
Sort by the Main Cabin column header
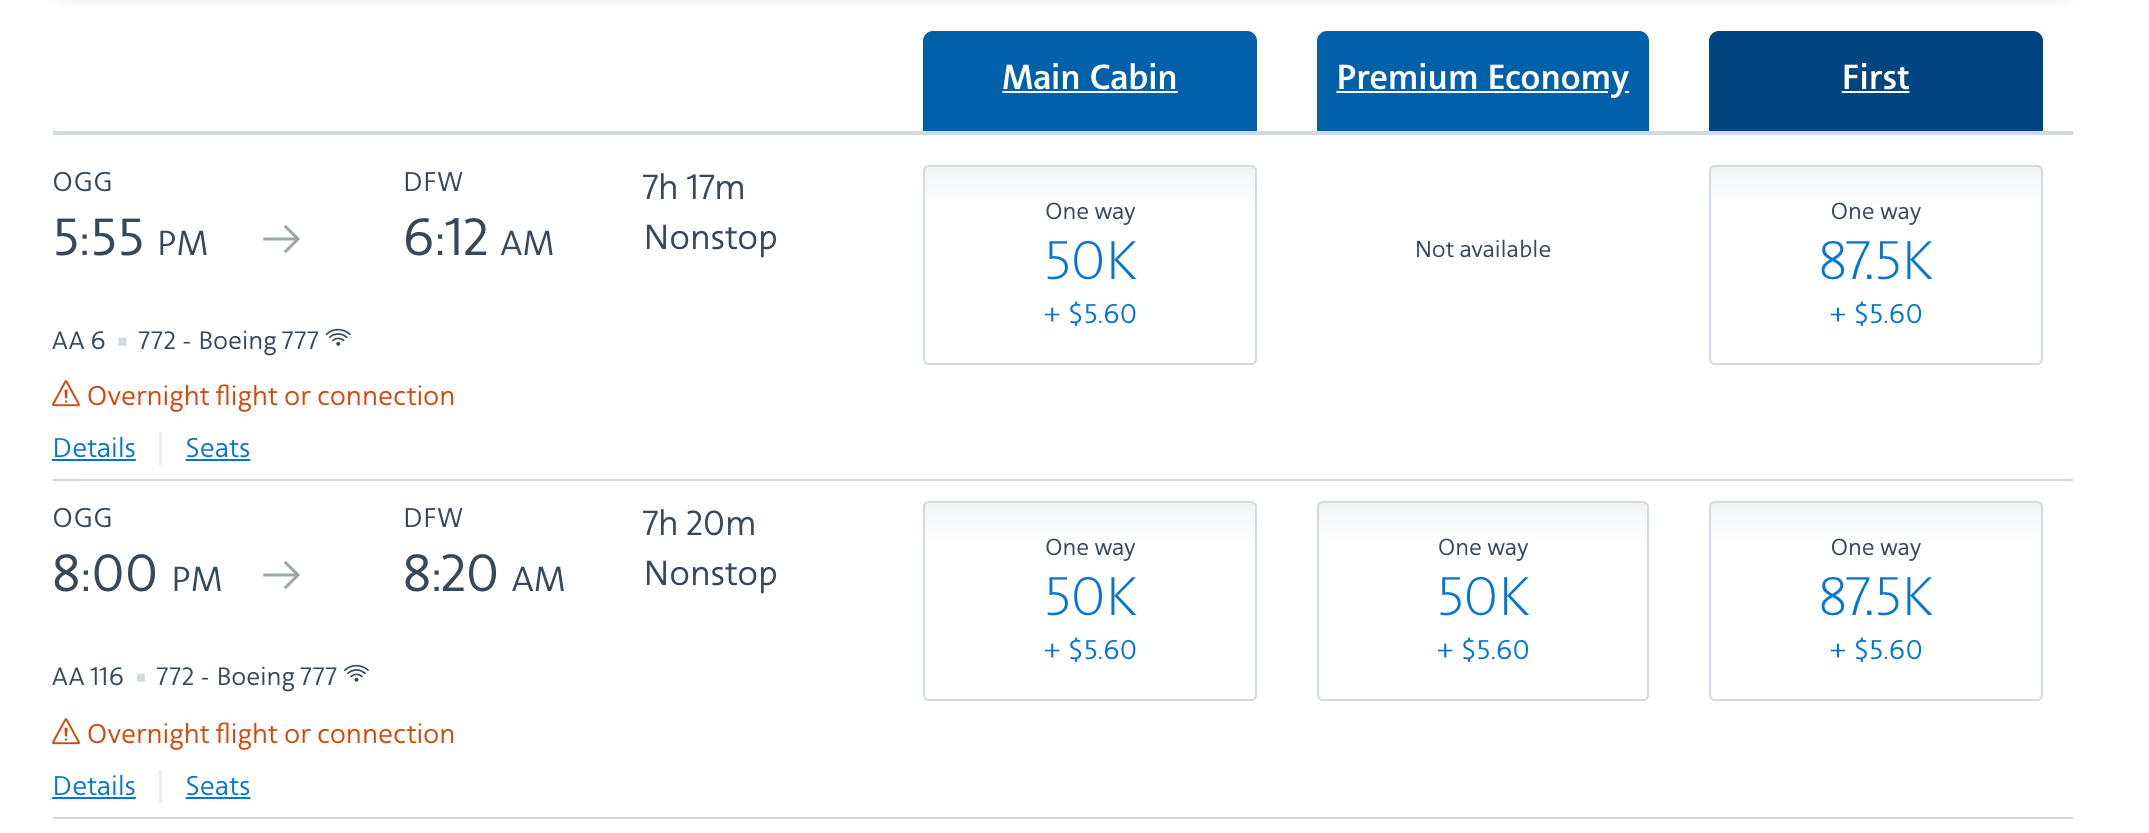pos(1089,78)
